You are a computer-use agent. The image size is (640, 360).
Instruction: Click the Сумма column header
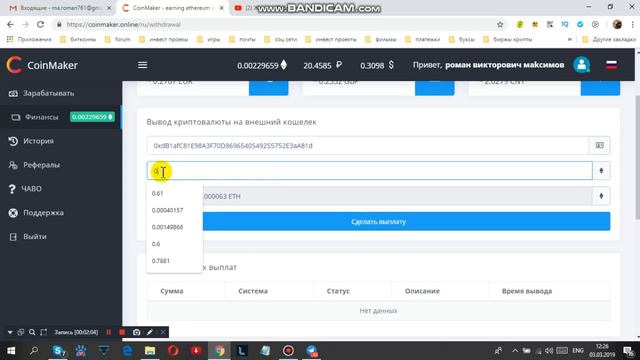coord(172,291)
